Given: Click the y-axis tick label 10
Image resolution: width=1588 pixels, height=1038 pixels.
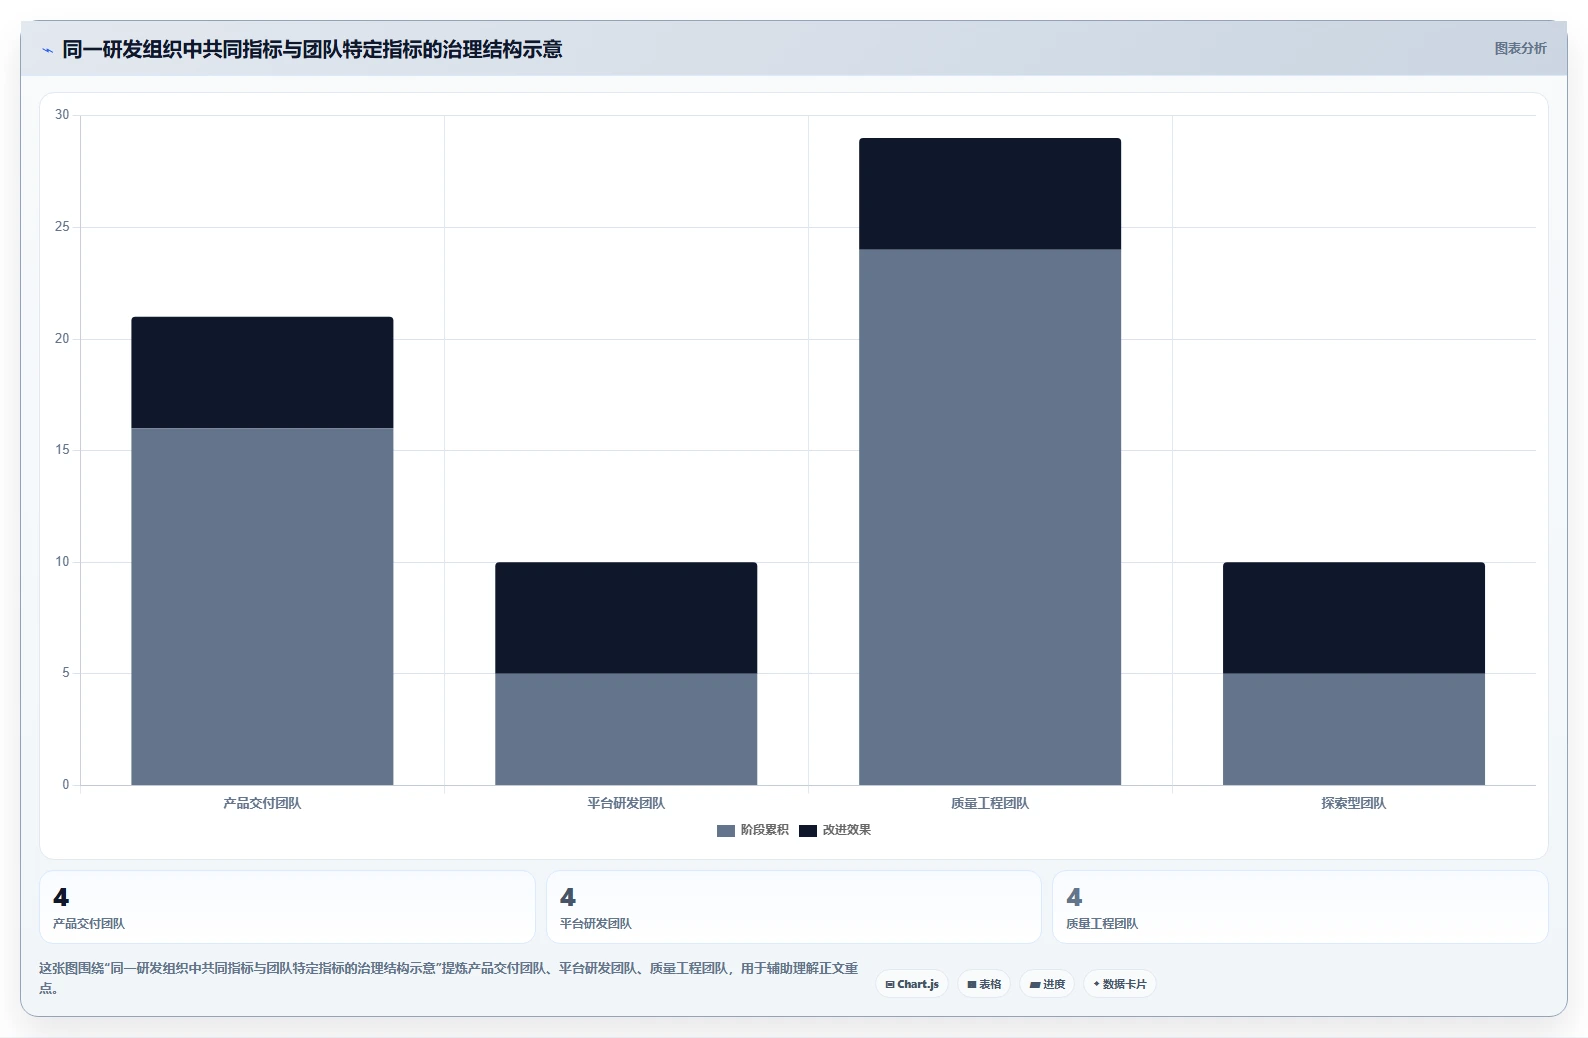Looking at the screenshot, I should coord(62,562).
